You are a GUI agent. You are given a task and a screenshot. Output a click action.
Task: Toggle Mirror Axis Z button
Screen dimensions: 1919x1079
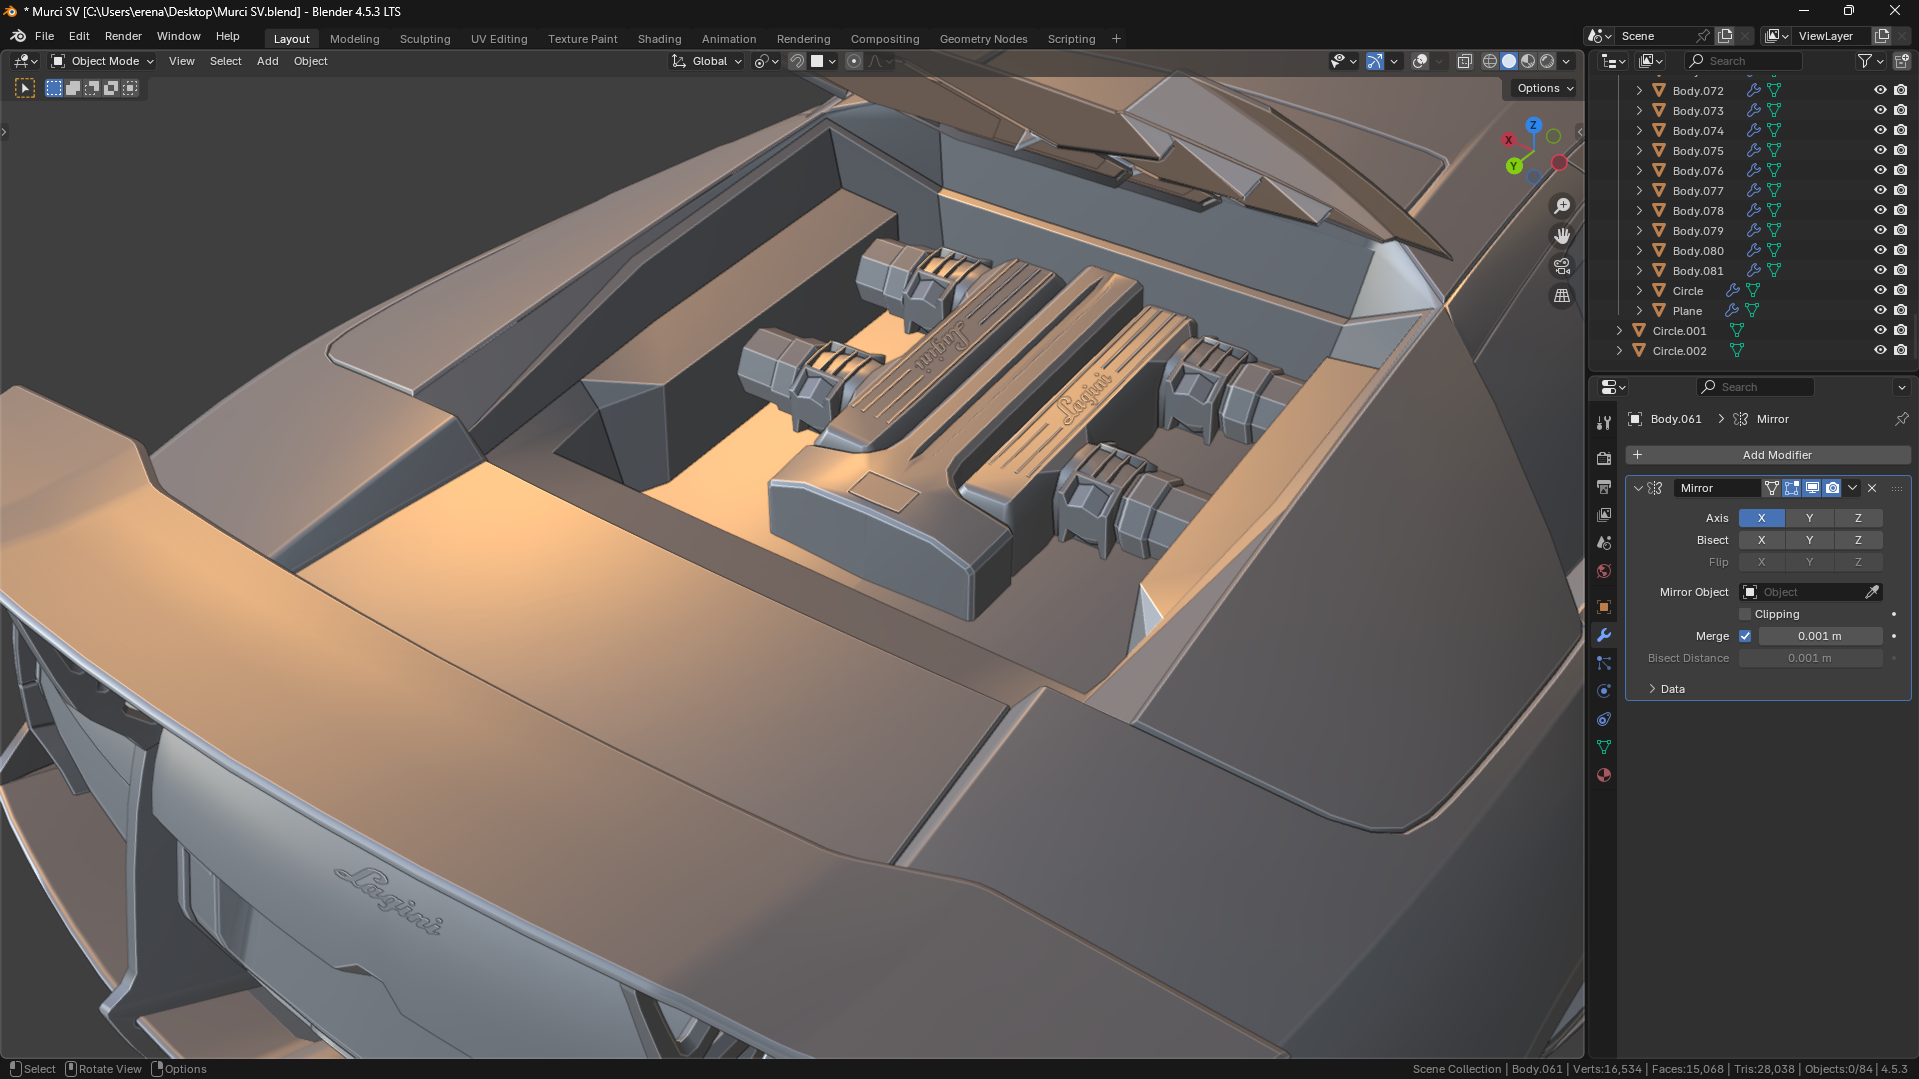pyautogui.click(x=1858, y=518)
